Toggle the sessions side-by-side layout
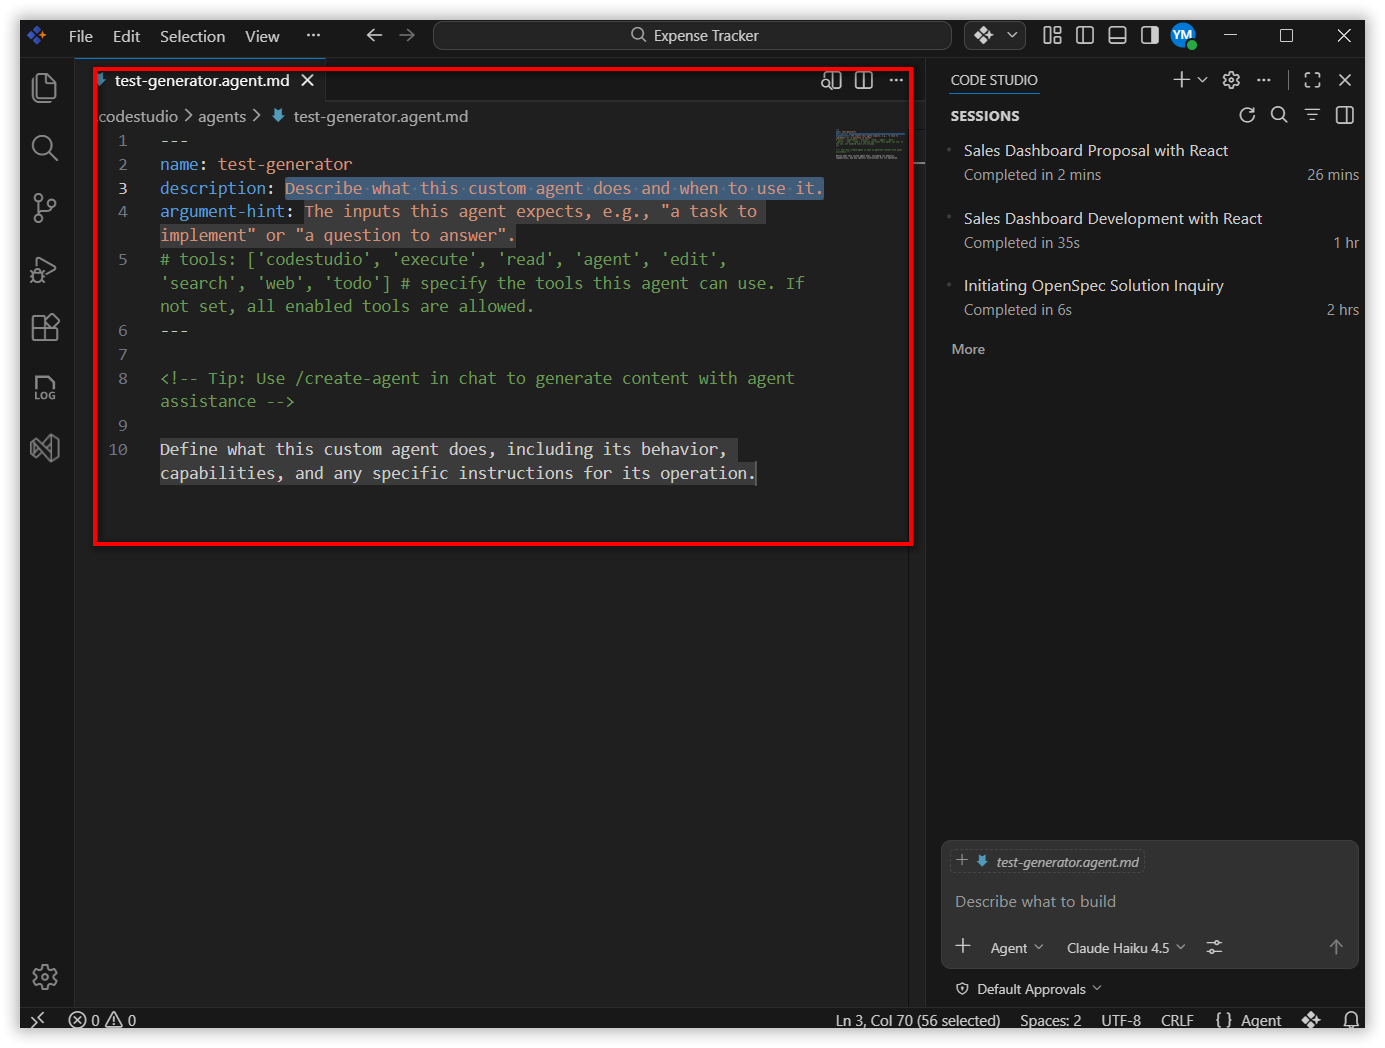The image size is (1385, 1048). pyautogui.click(x=1345, y=115)
